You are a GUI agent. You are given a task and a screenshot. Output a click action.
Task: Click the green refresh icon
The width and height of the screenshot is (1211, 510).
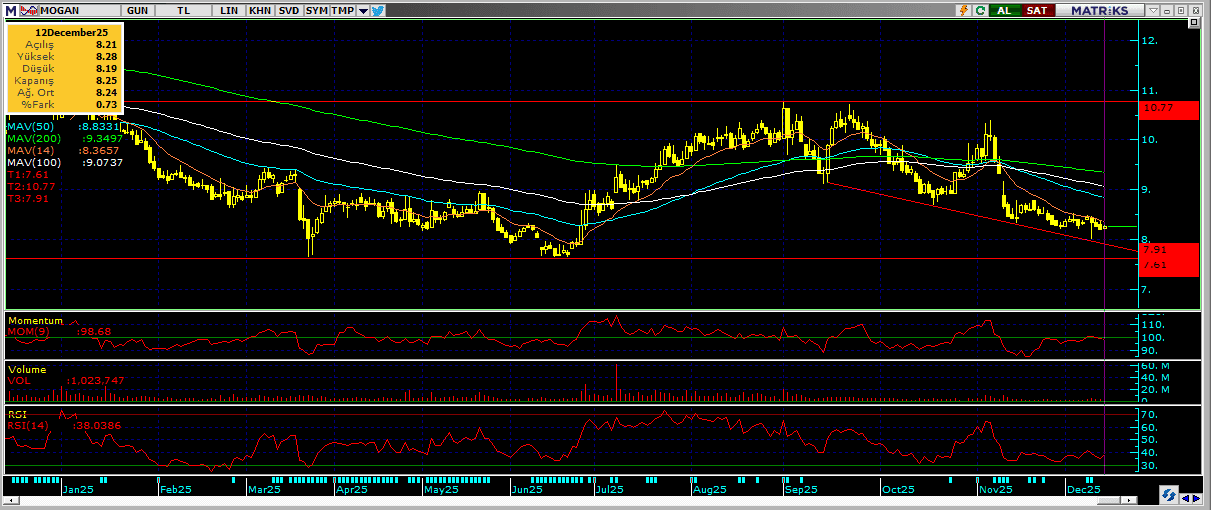coord(981,10)
